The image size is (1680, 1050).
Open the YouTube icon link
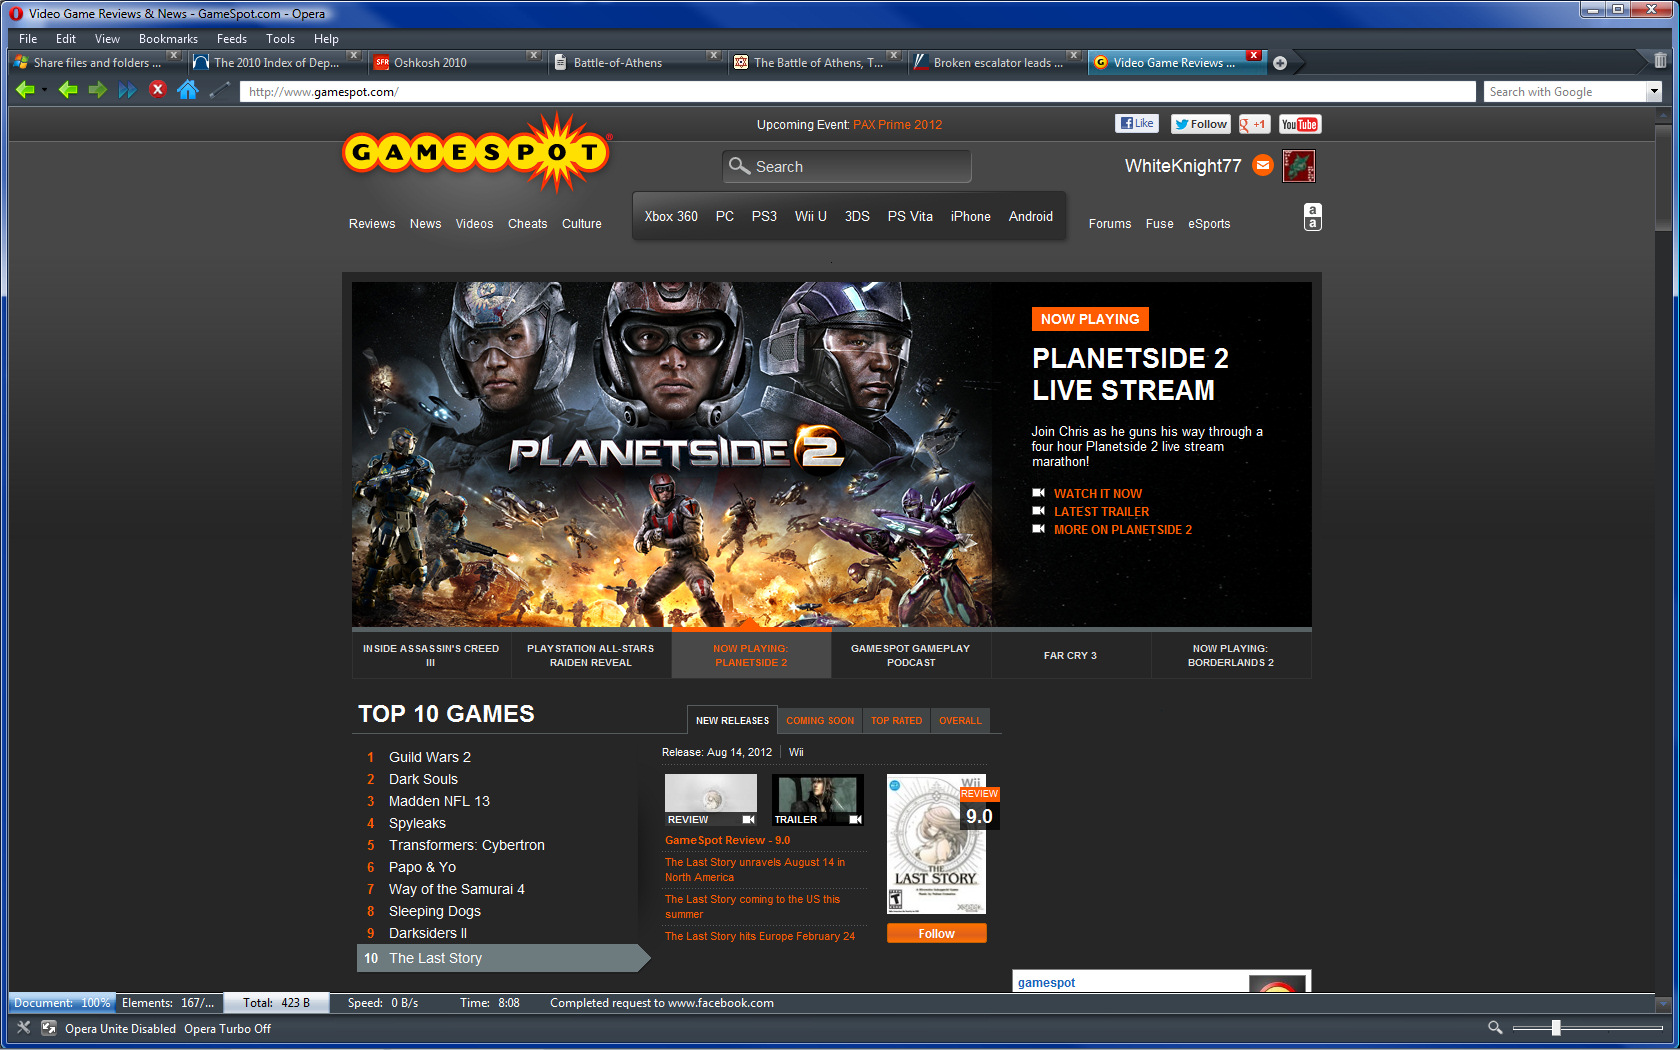[1300, 124]
